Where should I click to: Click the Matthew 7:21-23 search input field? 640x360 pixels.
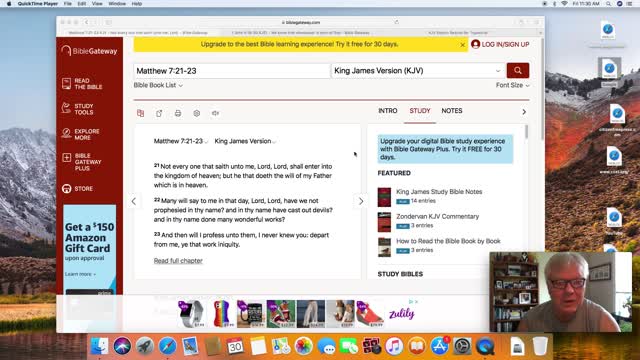[x=231, y=71]
